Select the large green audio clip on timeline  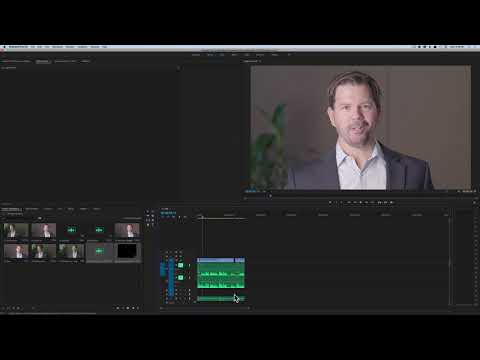[221, 275]
